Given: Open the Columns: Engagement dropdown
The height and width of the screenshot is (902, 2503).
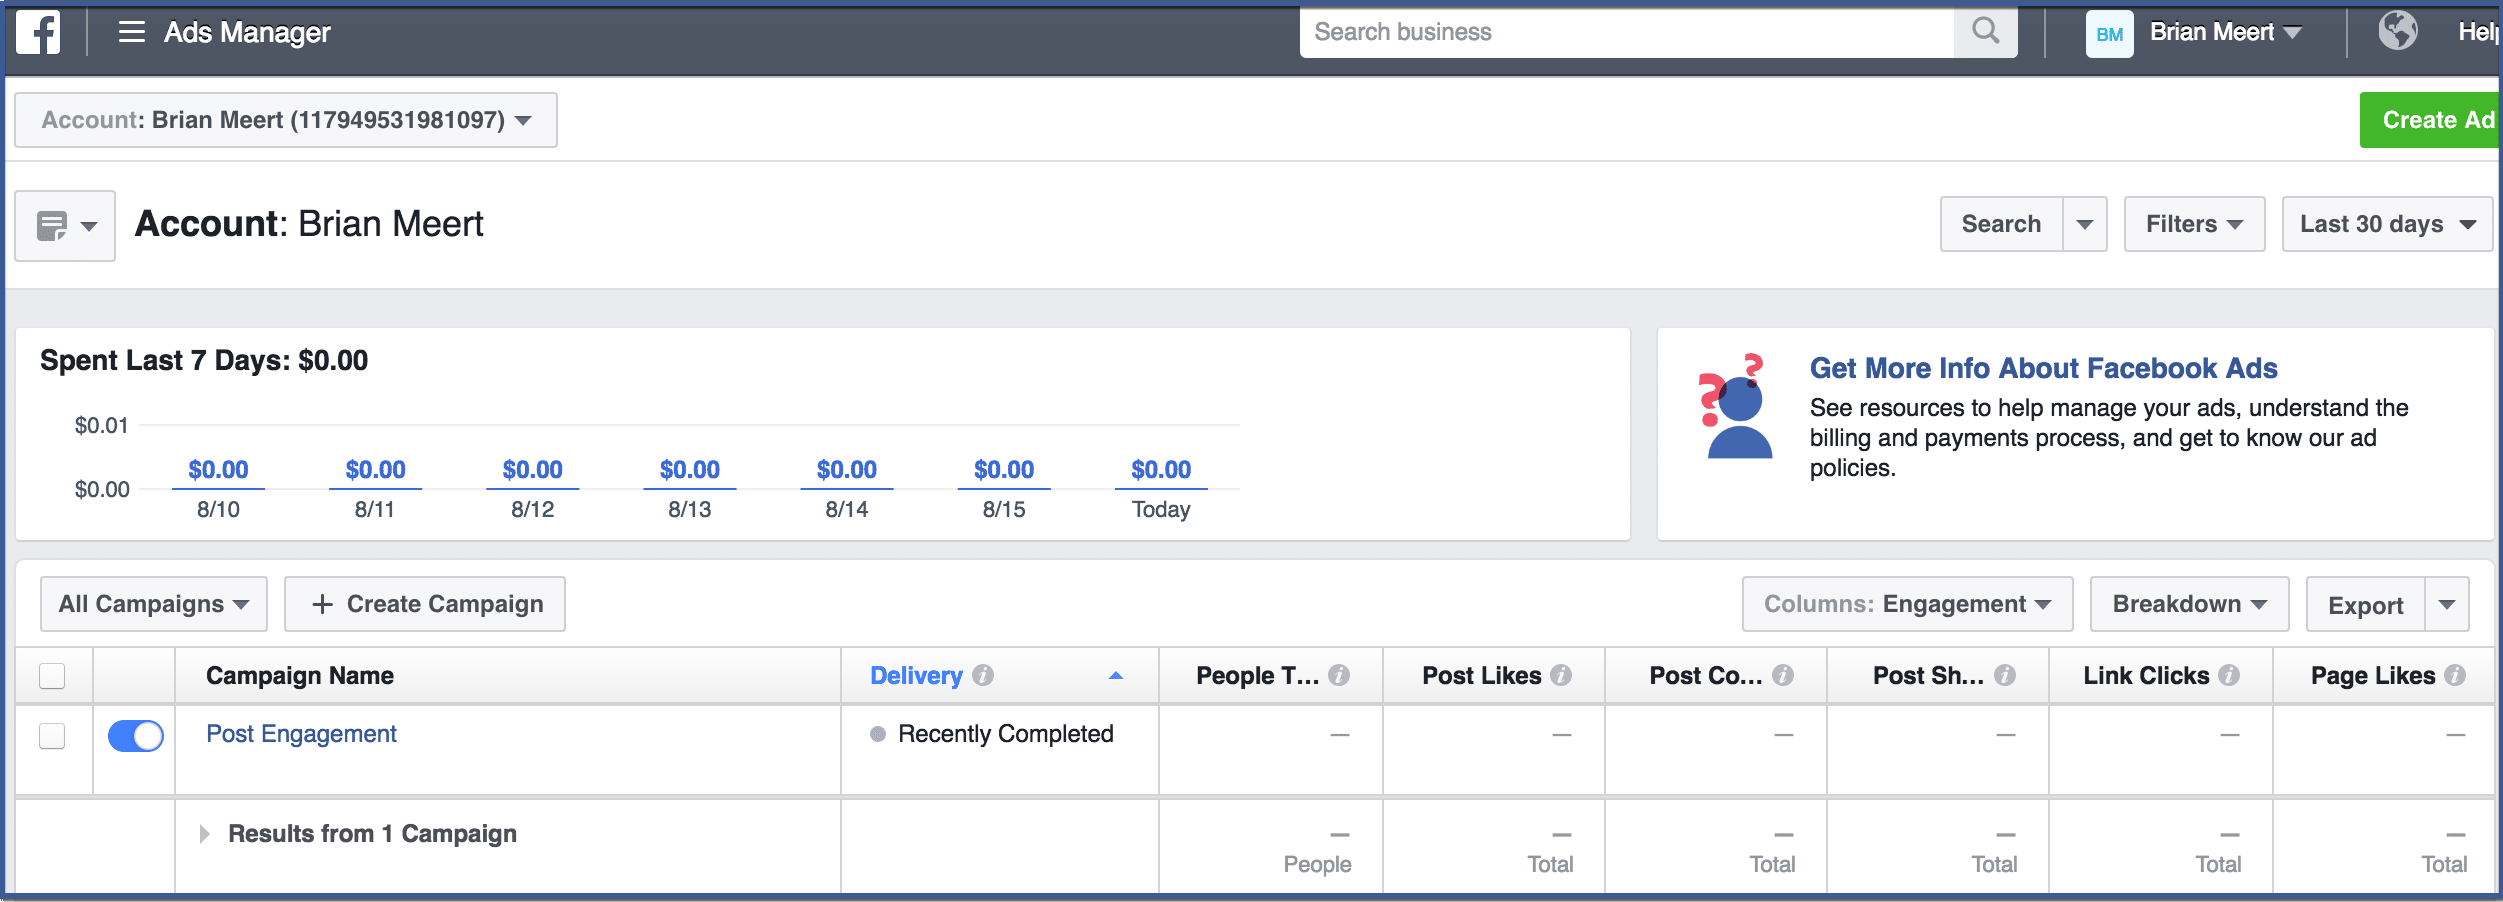Looking at the screenshot, I should point(1907,604).
